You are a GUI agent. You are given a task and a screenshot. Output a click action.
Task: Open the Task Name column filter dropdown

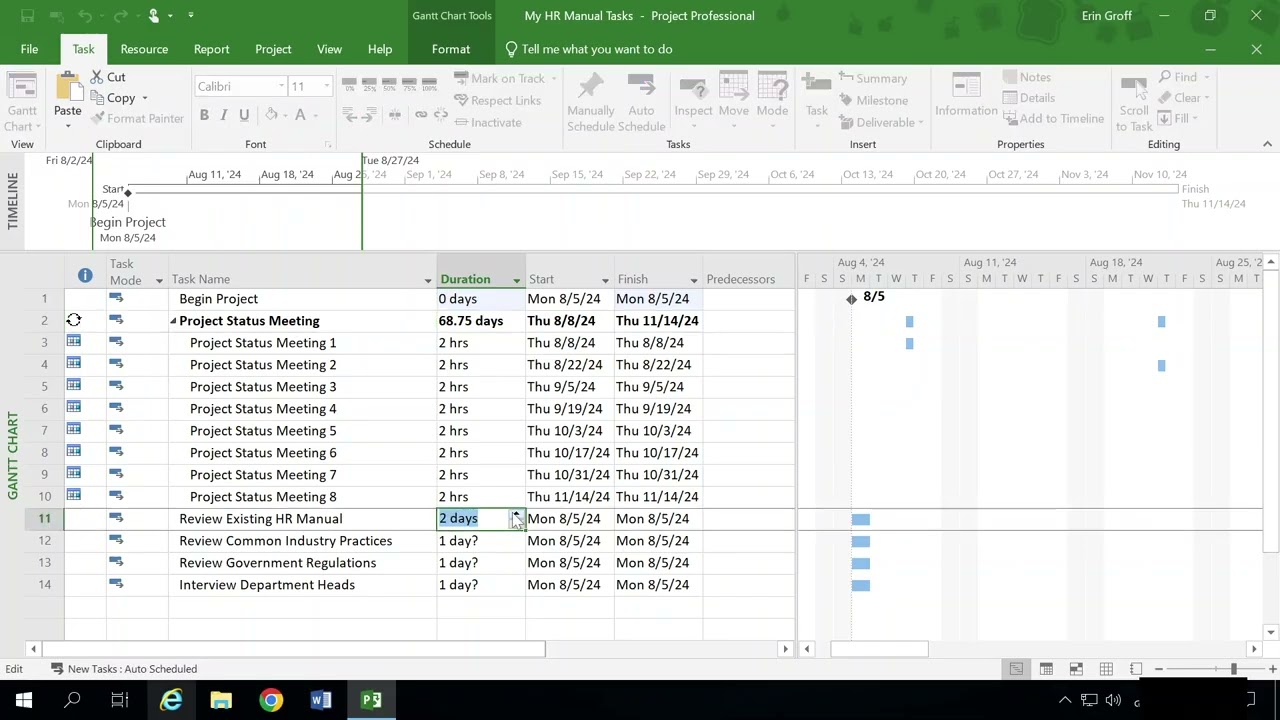[x=428, y=280]
